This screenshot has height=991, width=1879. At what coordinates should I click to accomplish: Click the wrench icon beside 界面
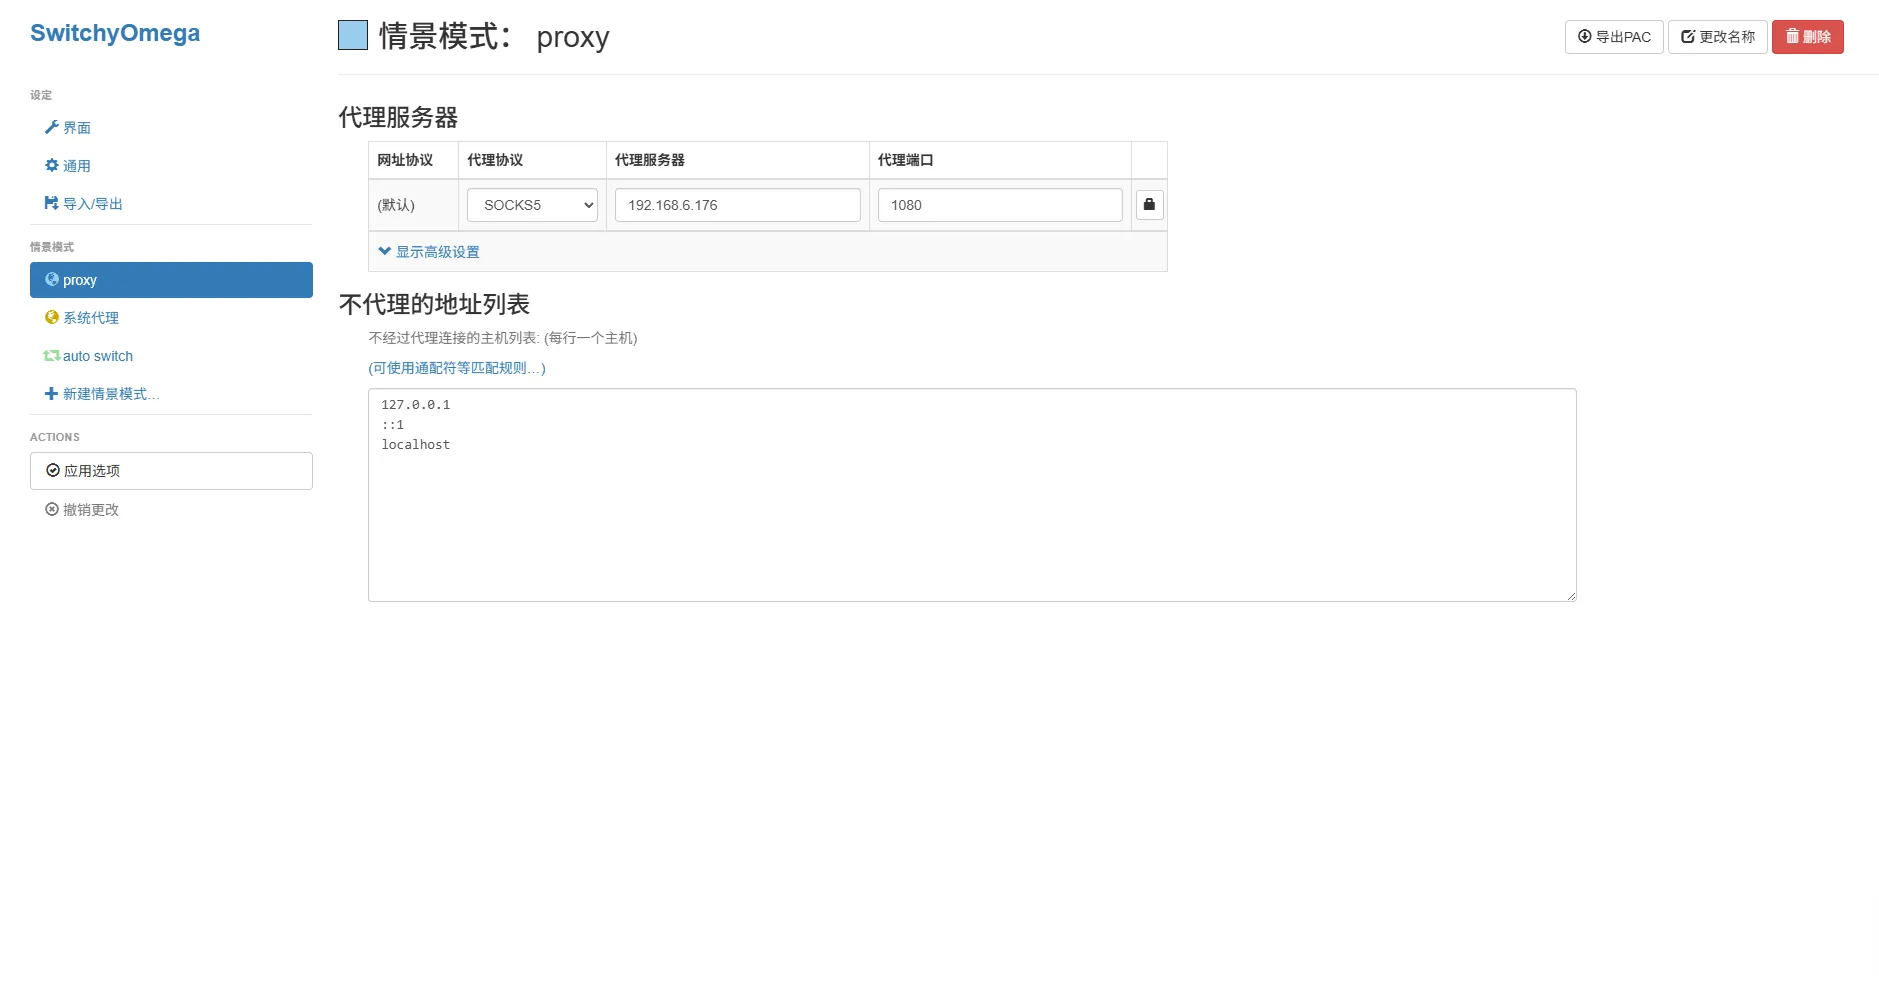pos(51,127)
